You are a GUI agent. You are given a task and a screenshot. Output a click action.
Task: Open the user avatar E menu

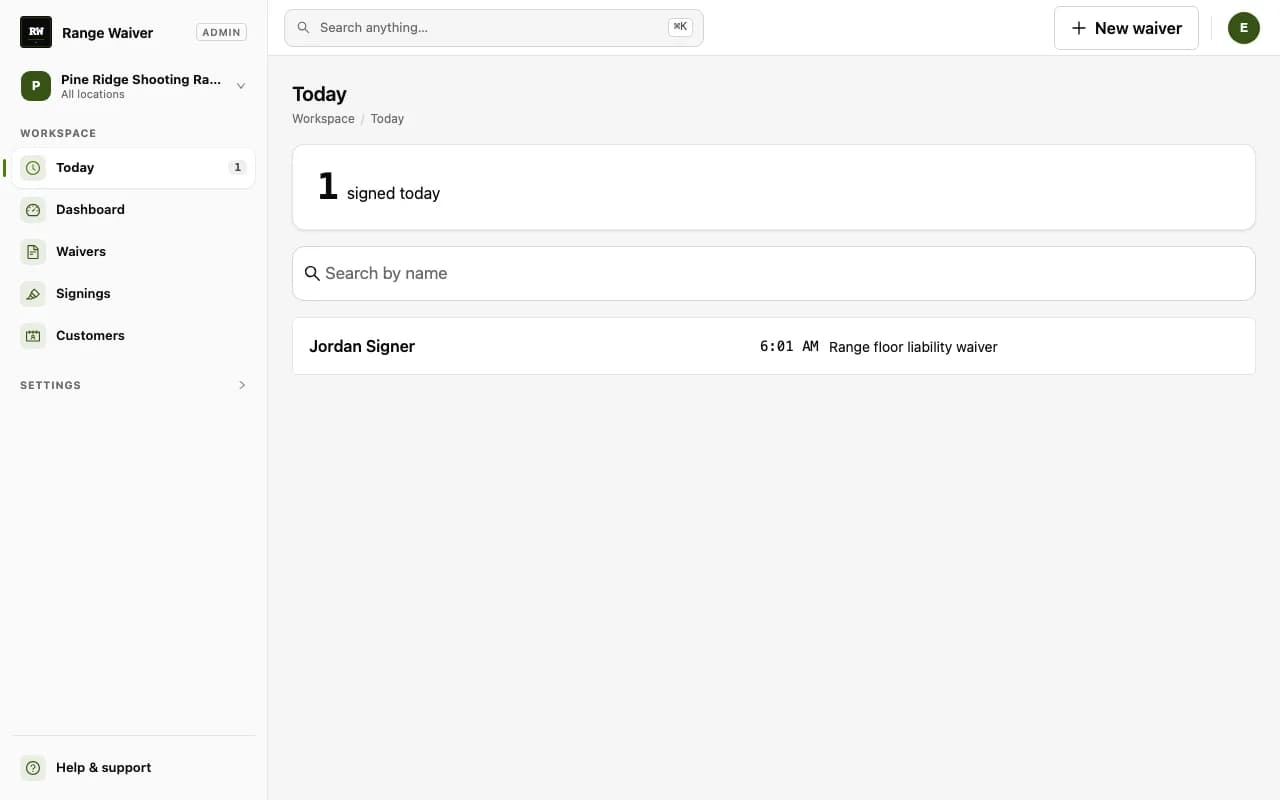pyautogui.click(x=1244, y=28)
